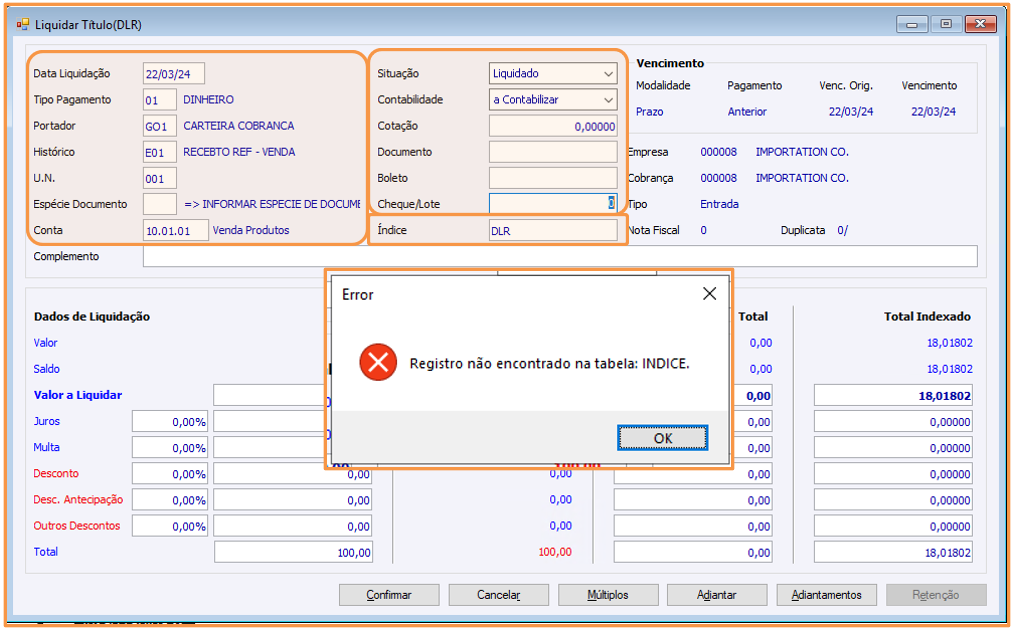Open the Situação dropdown
Viewport: 1011px width, 630px height.
pos(553,74)
